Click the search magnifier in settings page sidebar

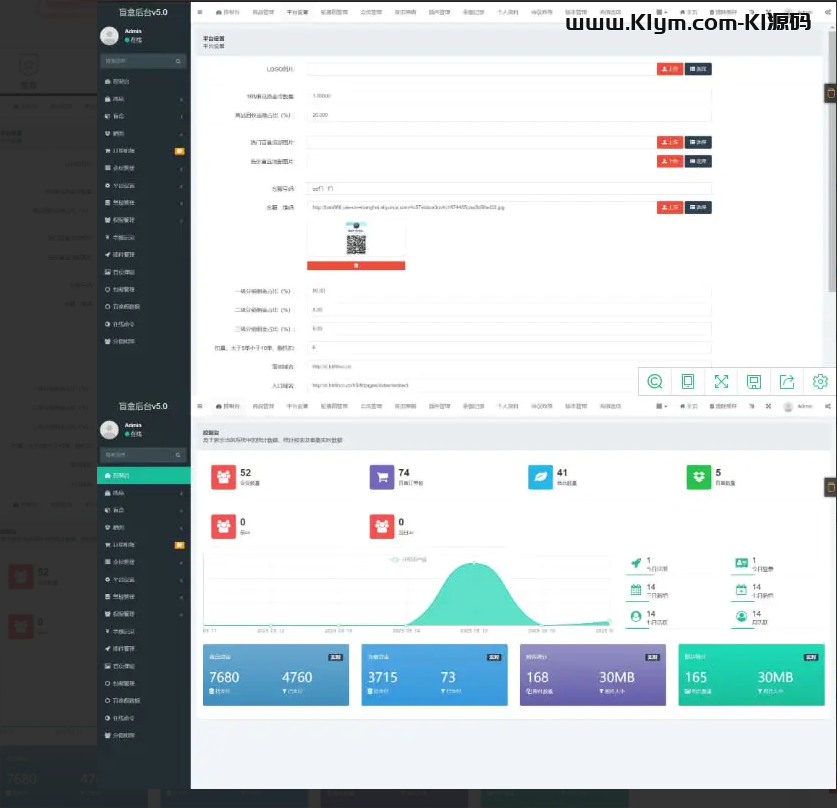click(178, 61)
